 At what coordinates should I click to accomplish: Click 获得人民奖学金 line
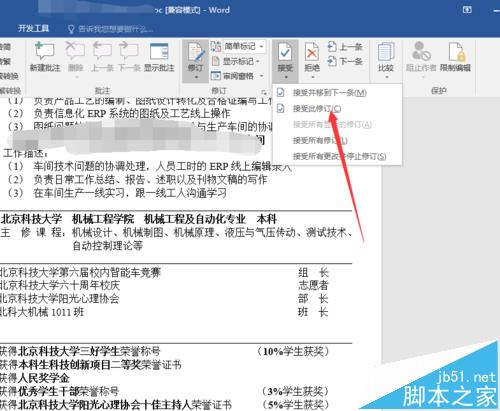35,378
